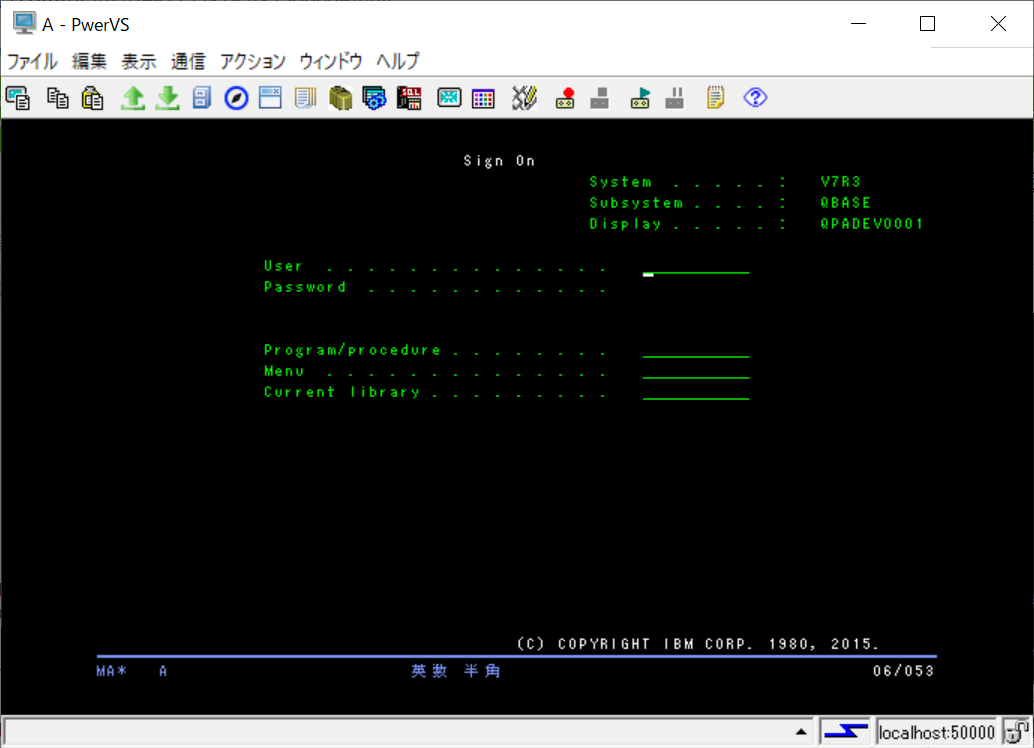Expand the status bar up-arrow
The image size is (1034, 748).
[x=801, y=732]
